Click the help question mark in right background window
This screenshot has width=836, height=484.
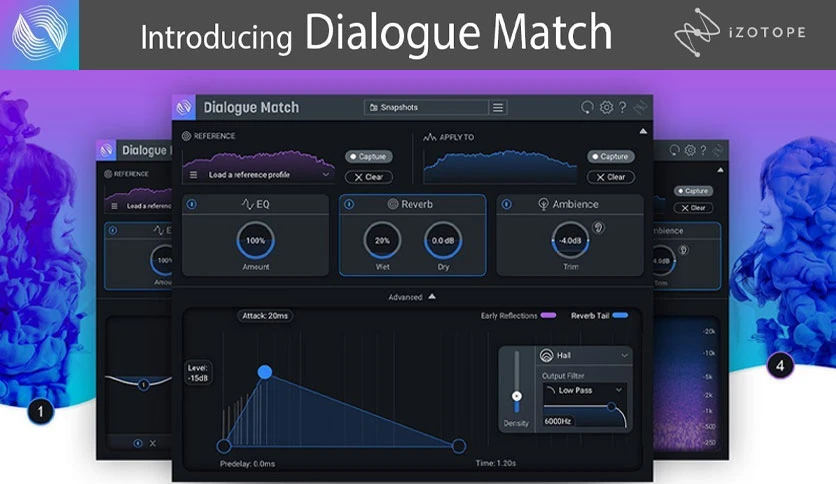pos(704,150)
